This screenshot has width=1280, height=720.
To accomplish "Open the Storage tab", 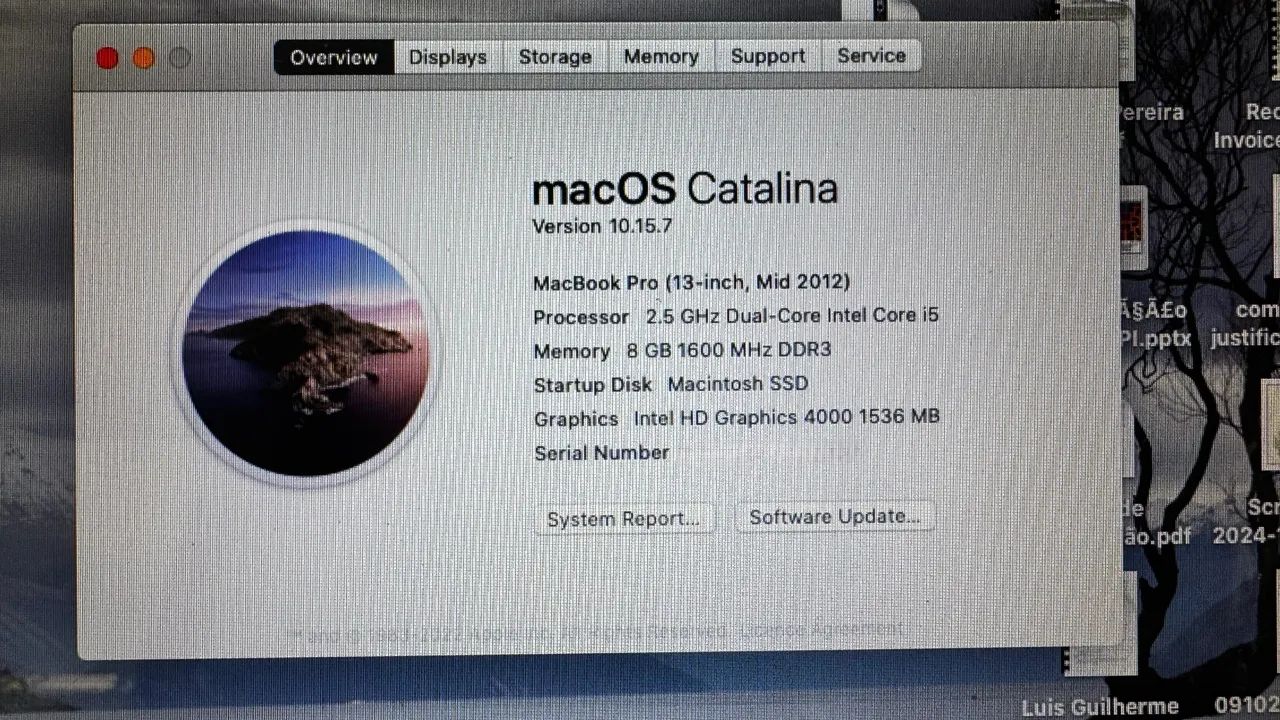I will (555, 57).
